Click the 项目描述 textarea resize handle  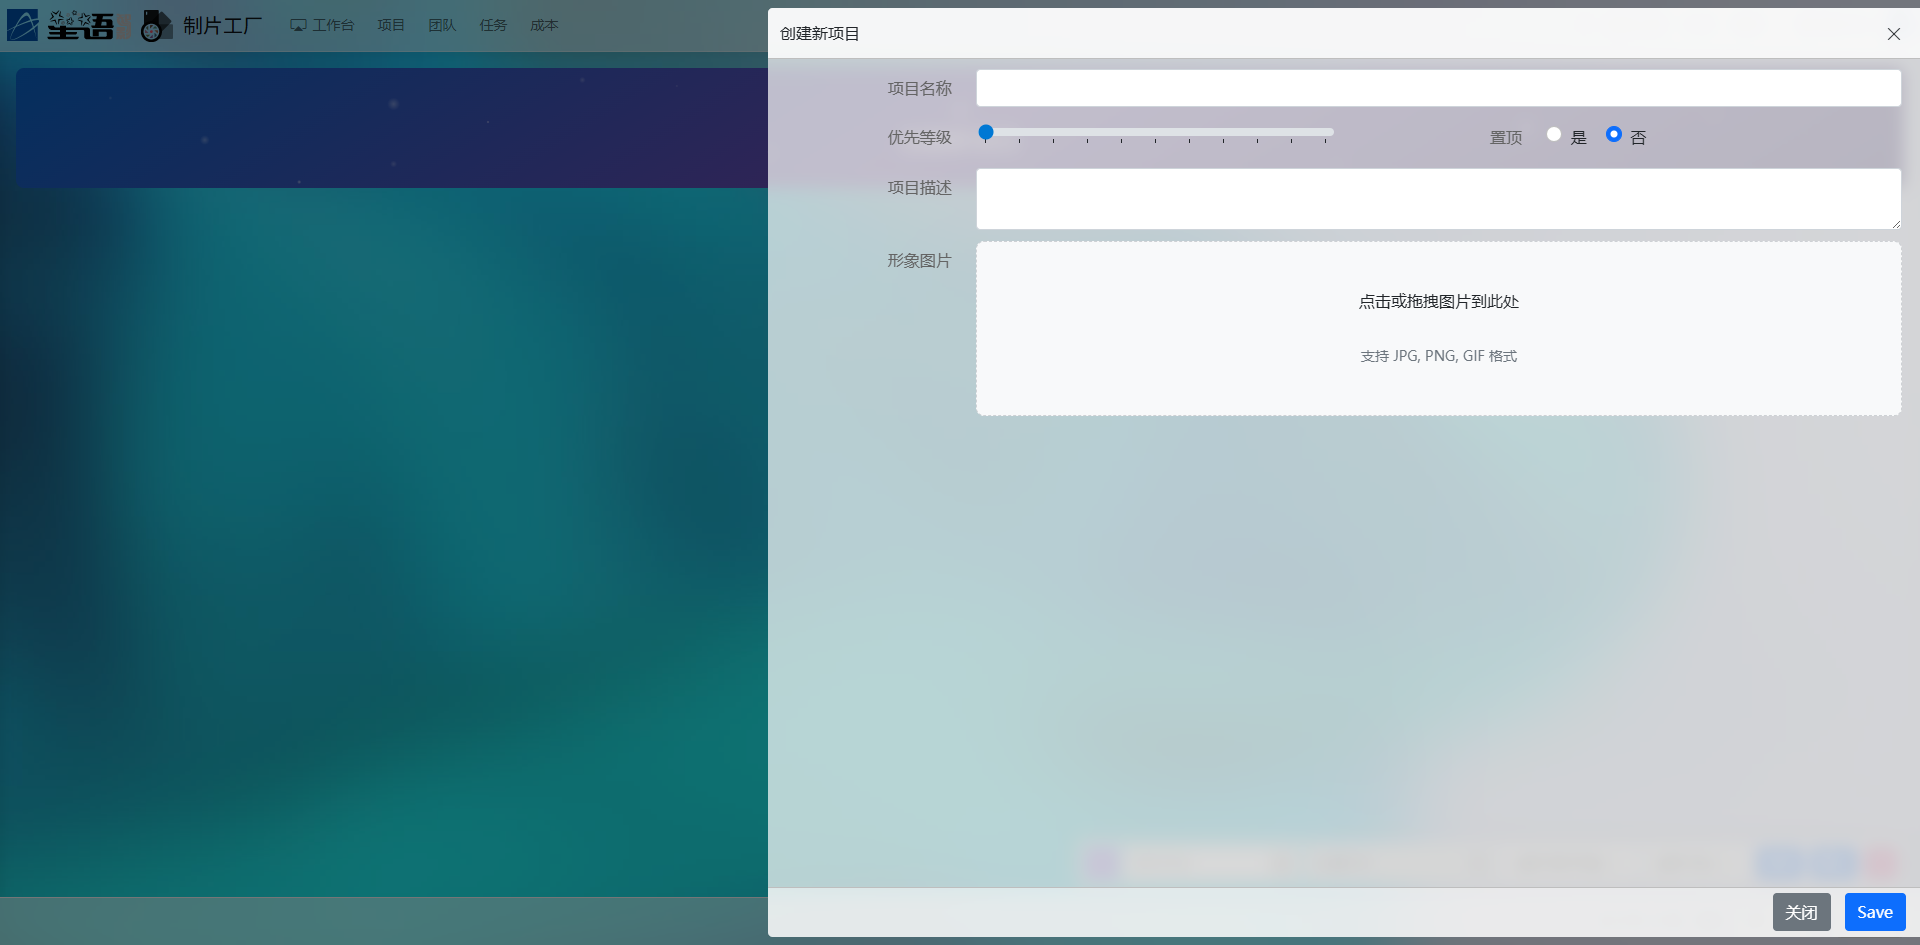tap(1895, 223)
